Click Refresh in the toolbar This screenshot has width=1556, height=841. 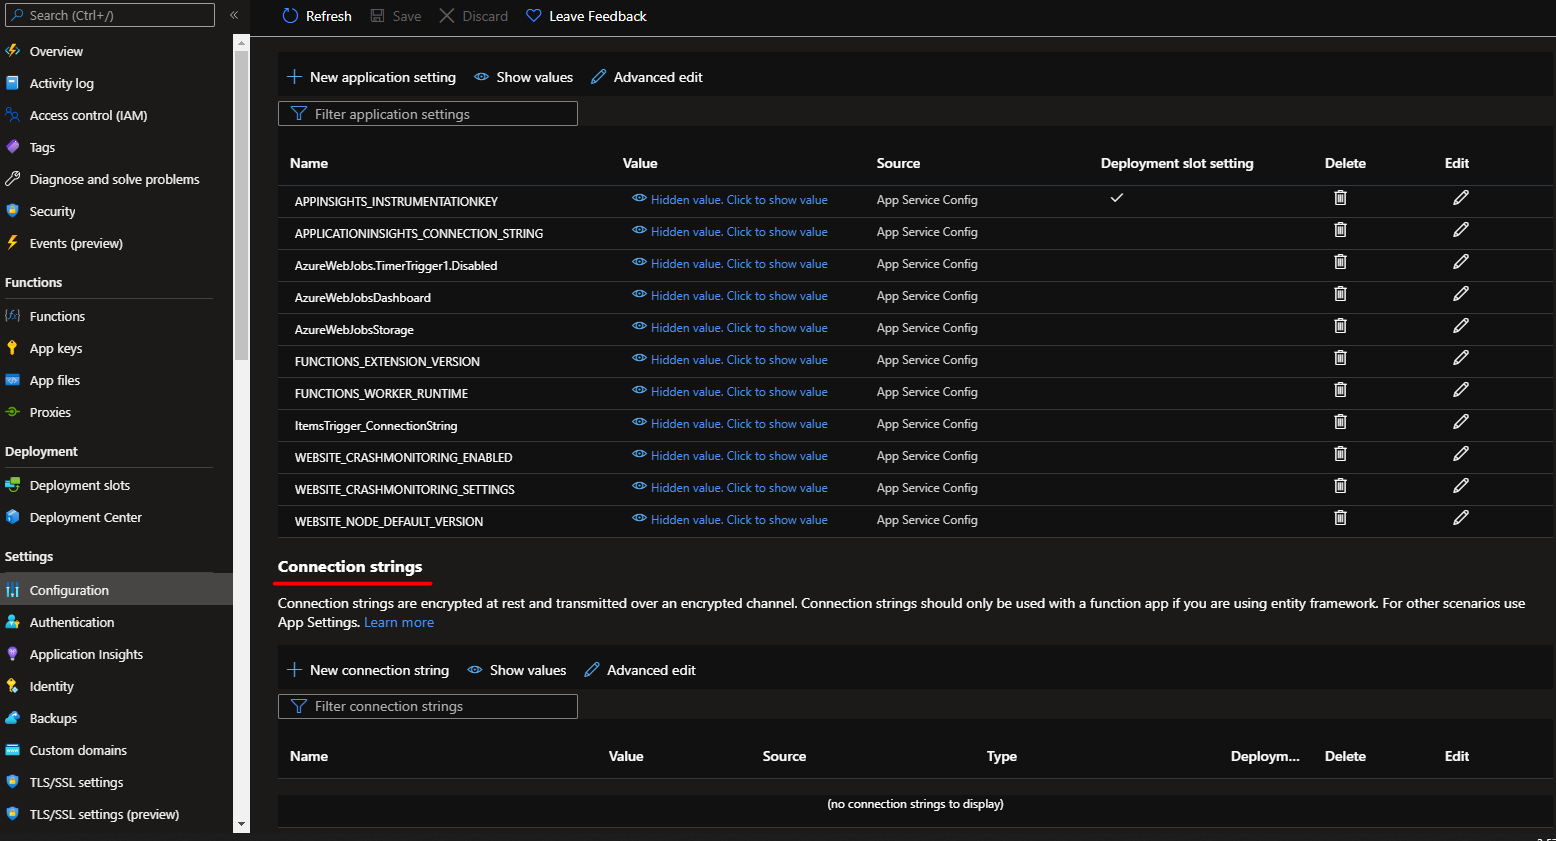[317, 16]
